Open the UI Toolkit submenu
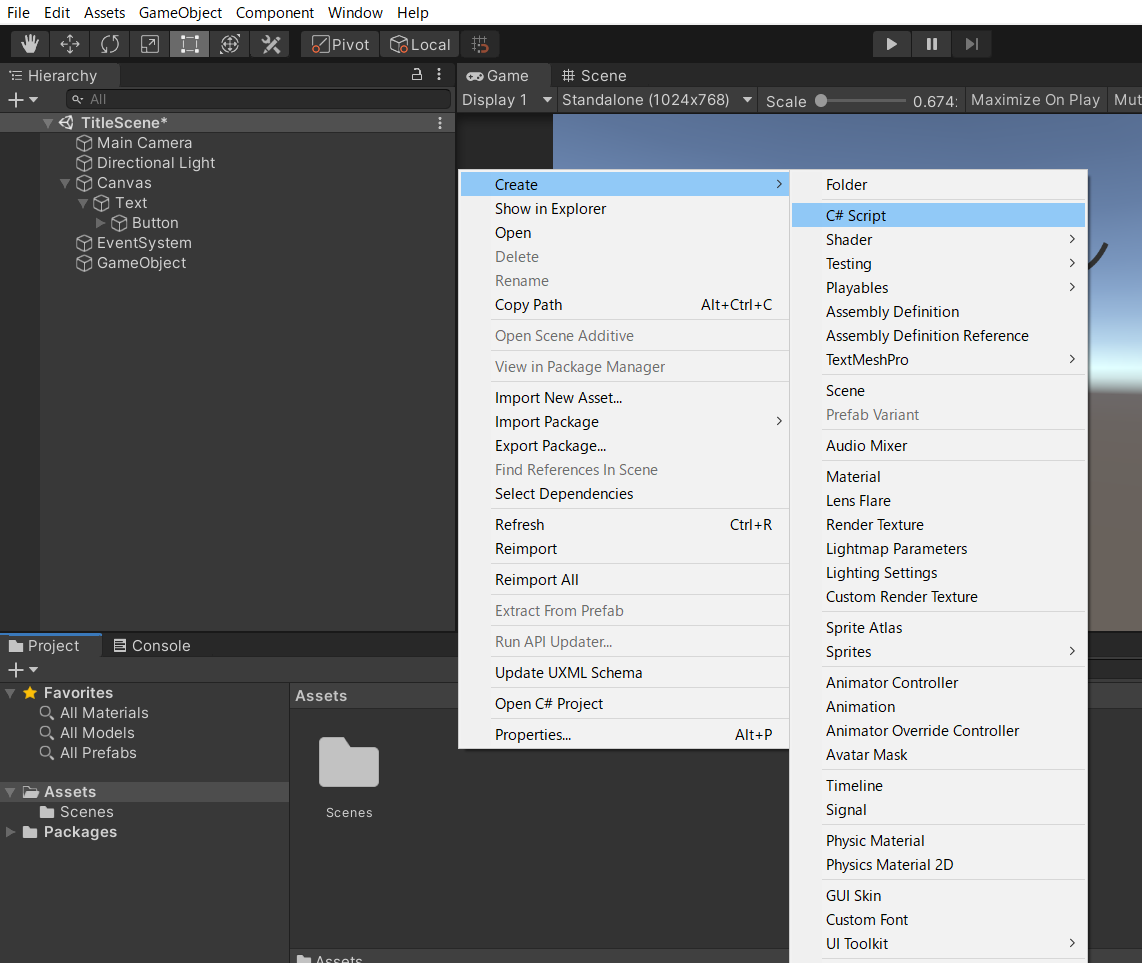This screenshot has height=963, width=1142. pos(938,943)
